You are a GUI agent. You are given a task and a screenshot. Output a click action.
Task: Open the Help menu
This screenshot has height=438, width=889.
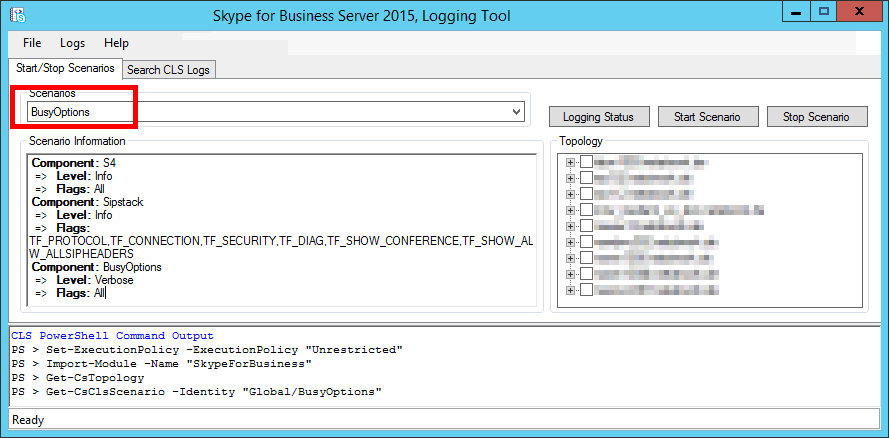coord(116,43)
